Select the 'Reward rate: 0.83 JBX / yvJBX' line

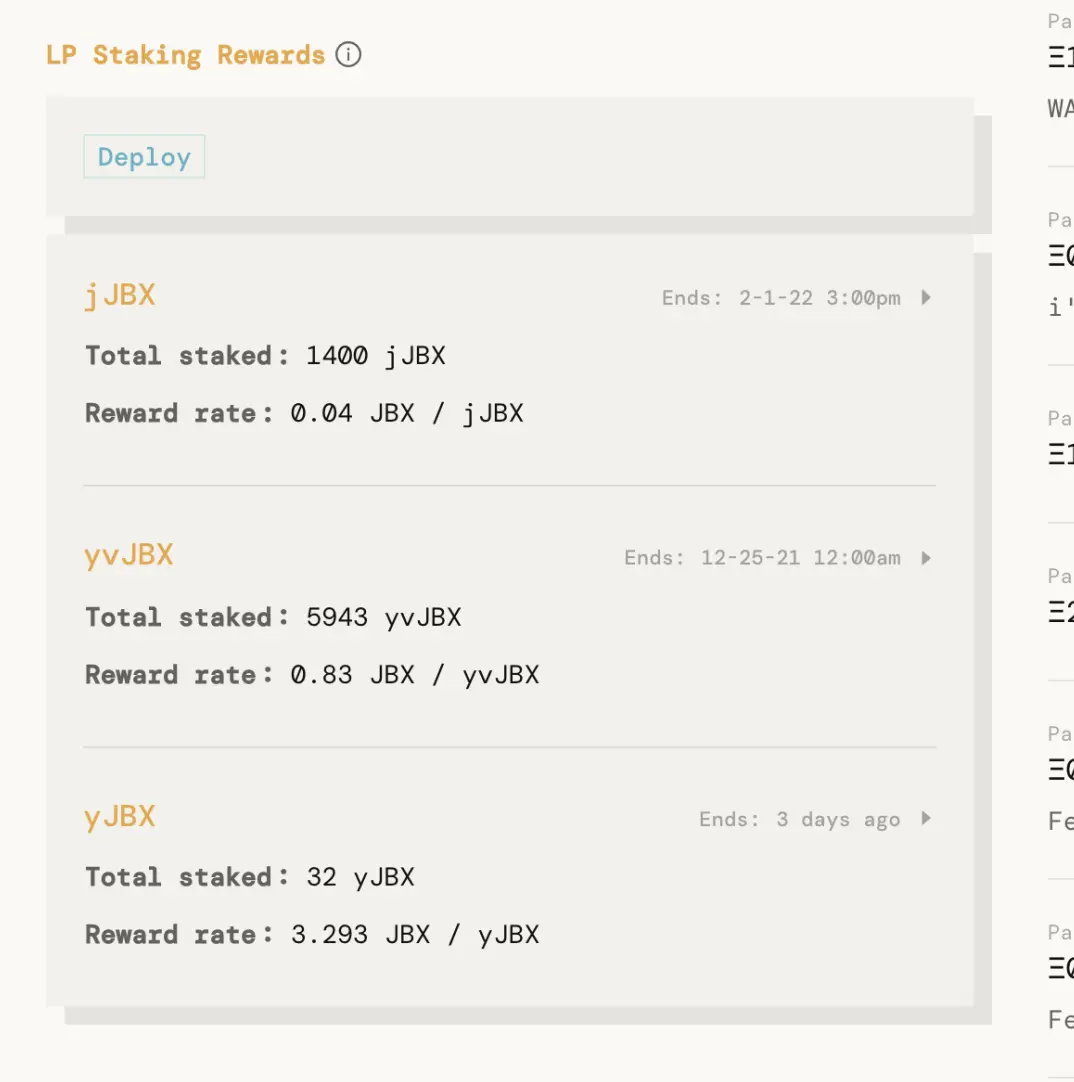pos(312,675)
